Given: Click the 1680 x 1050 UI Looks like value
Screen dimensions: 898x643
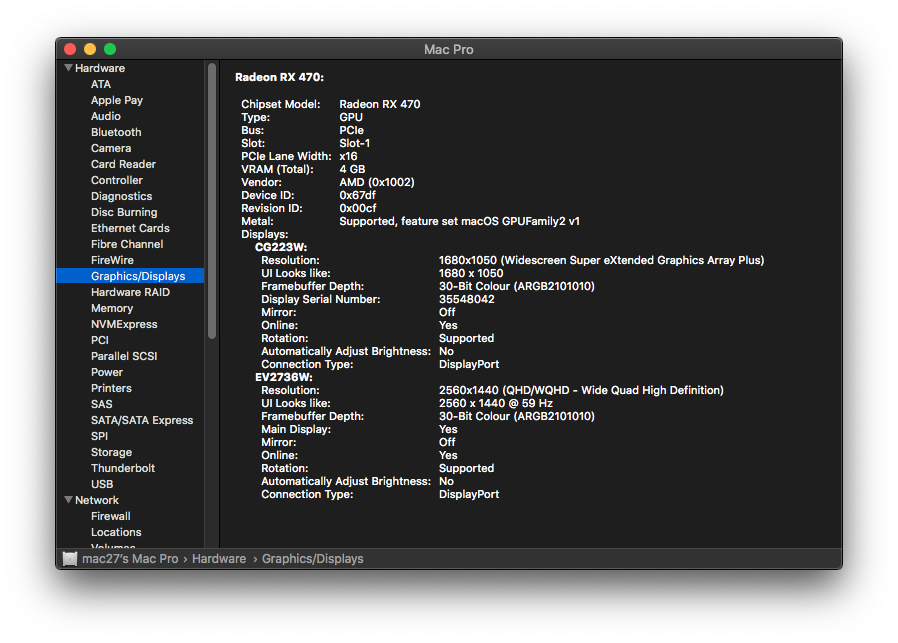Looking at the screenshot, I should point(471,274).
